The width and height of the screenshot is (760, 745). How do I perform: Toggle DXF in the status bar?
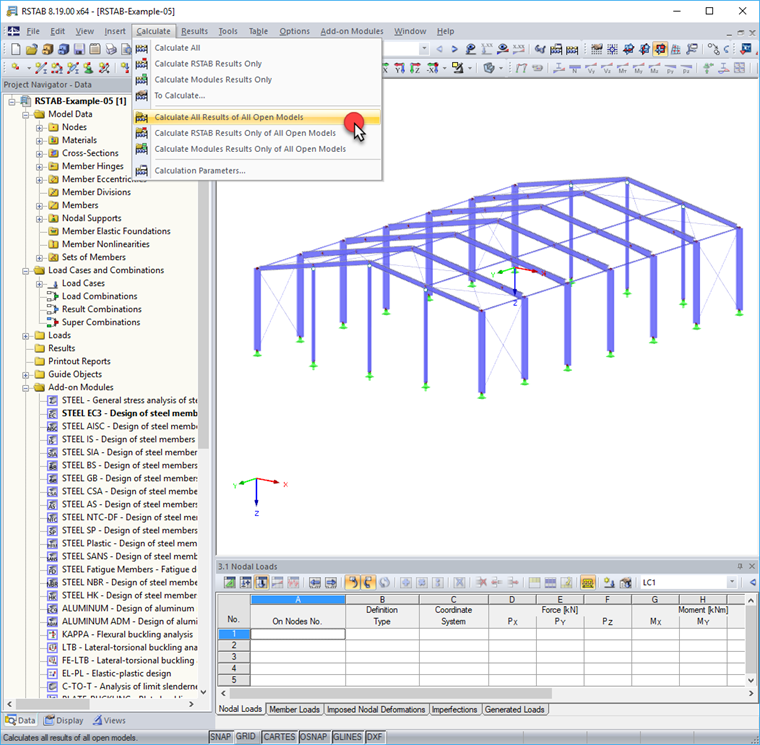click(x=374, y=737)
